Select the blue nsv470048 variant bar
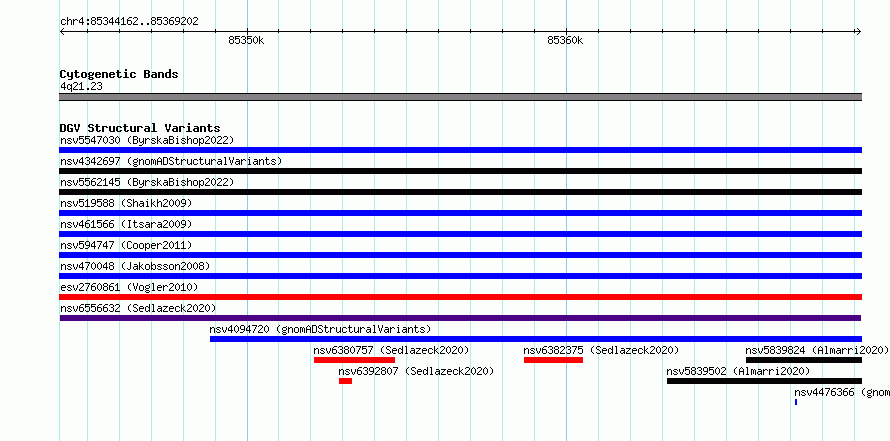Viewport: 890px width, 441px height. click(460, 276)
